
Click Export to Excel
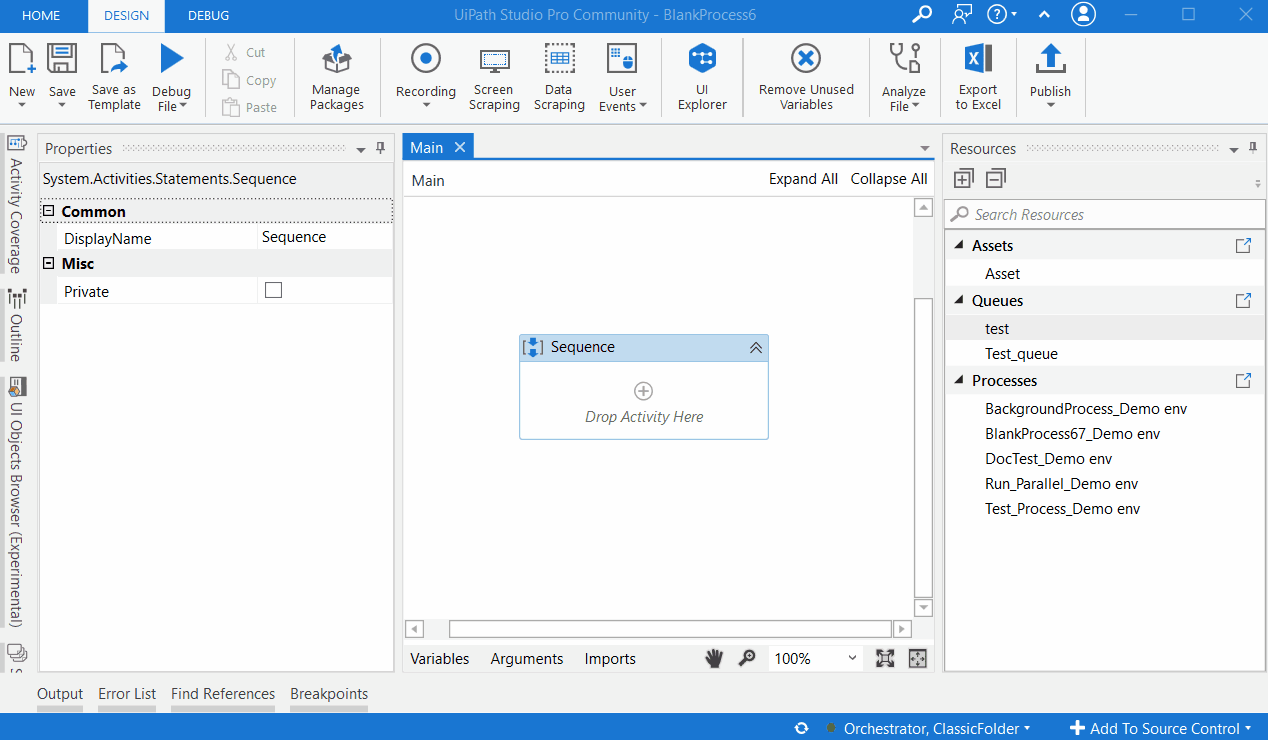(978, 77)
